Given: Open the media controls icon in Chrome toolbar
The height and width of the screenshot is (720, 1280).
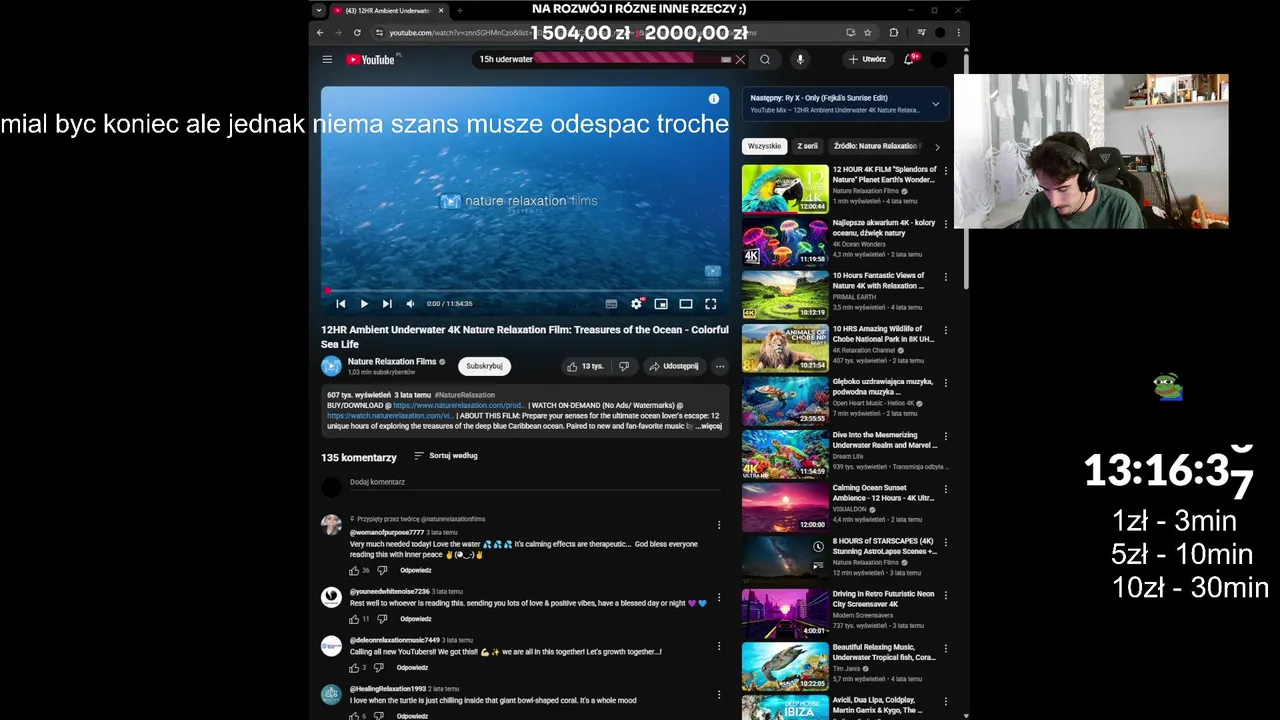Looking at the screenshot, I should 921,32.
